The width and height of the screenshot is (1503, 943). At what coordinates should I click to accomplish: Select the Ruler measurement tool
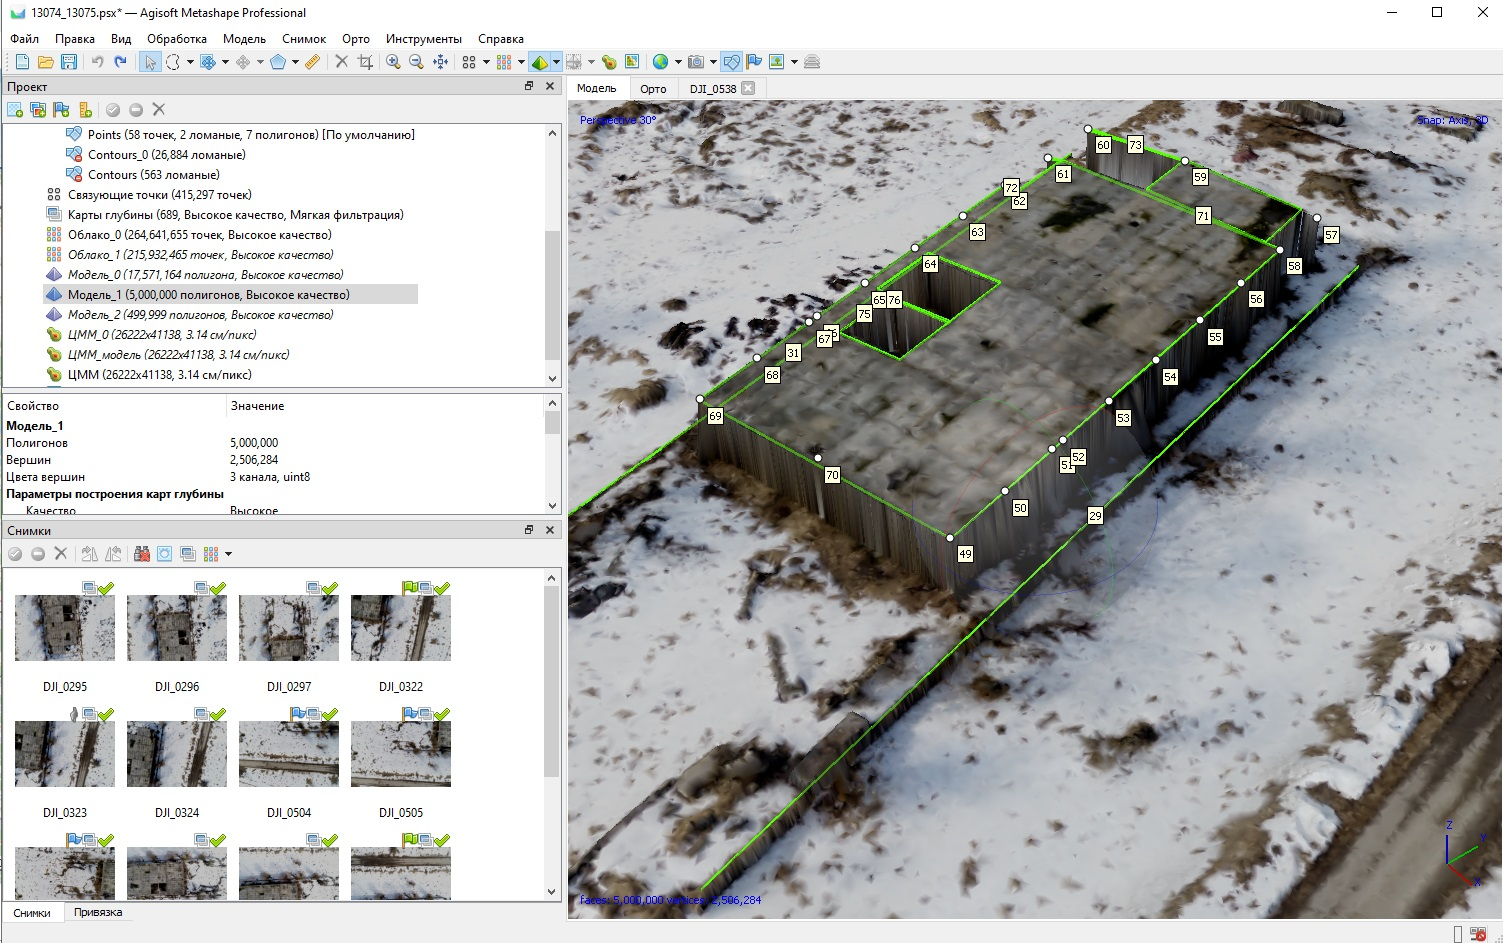click(x=313, y=62)
